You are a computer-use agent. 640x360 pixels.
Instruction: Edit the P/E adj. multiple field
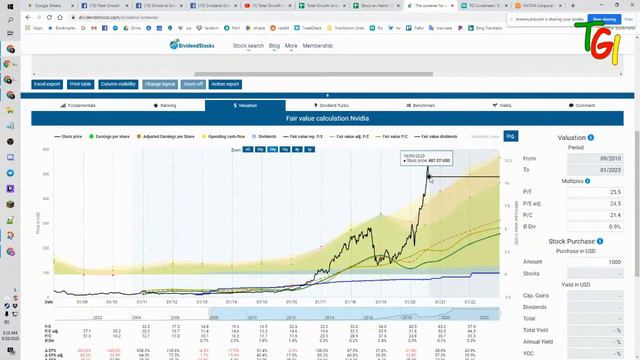(595, 203)
